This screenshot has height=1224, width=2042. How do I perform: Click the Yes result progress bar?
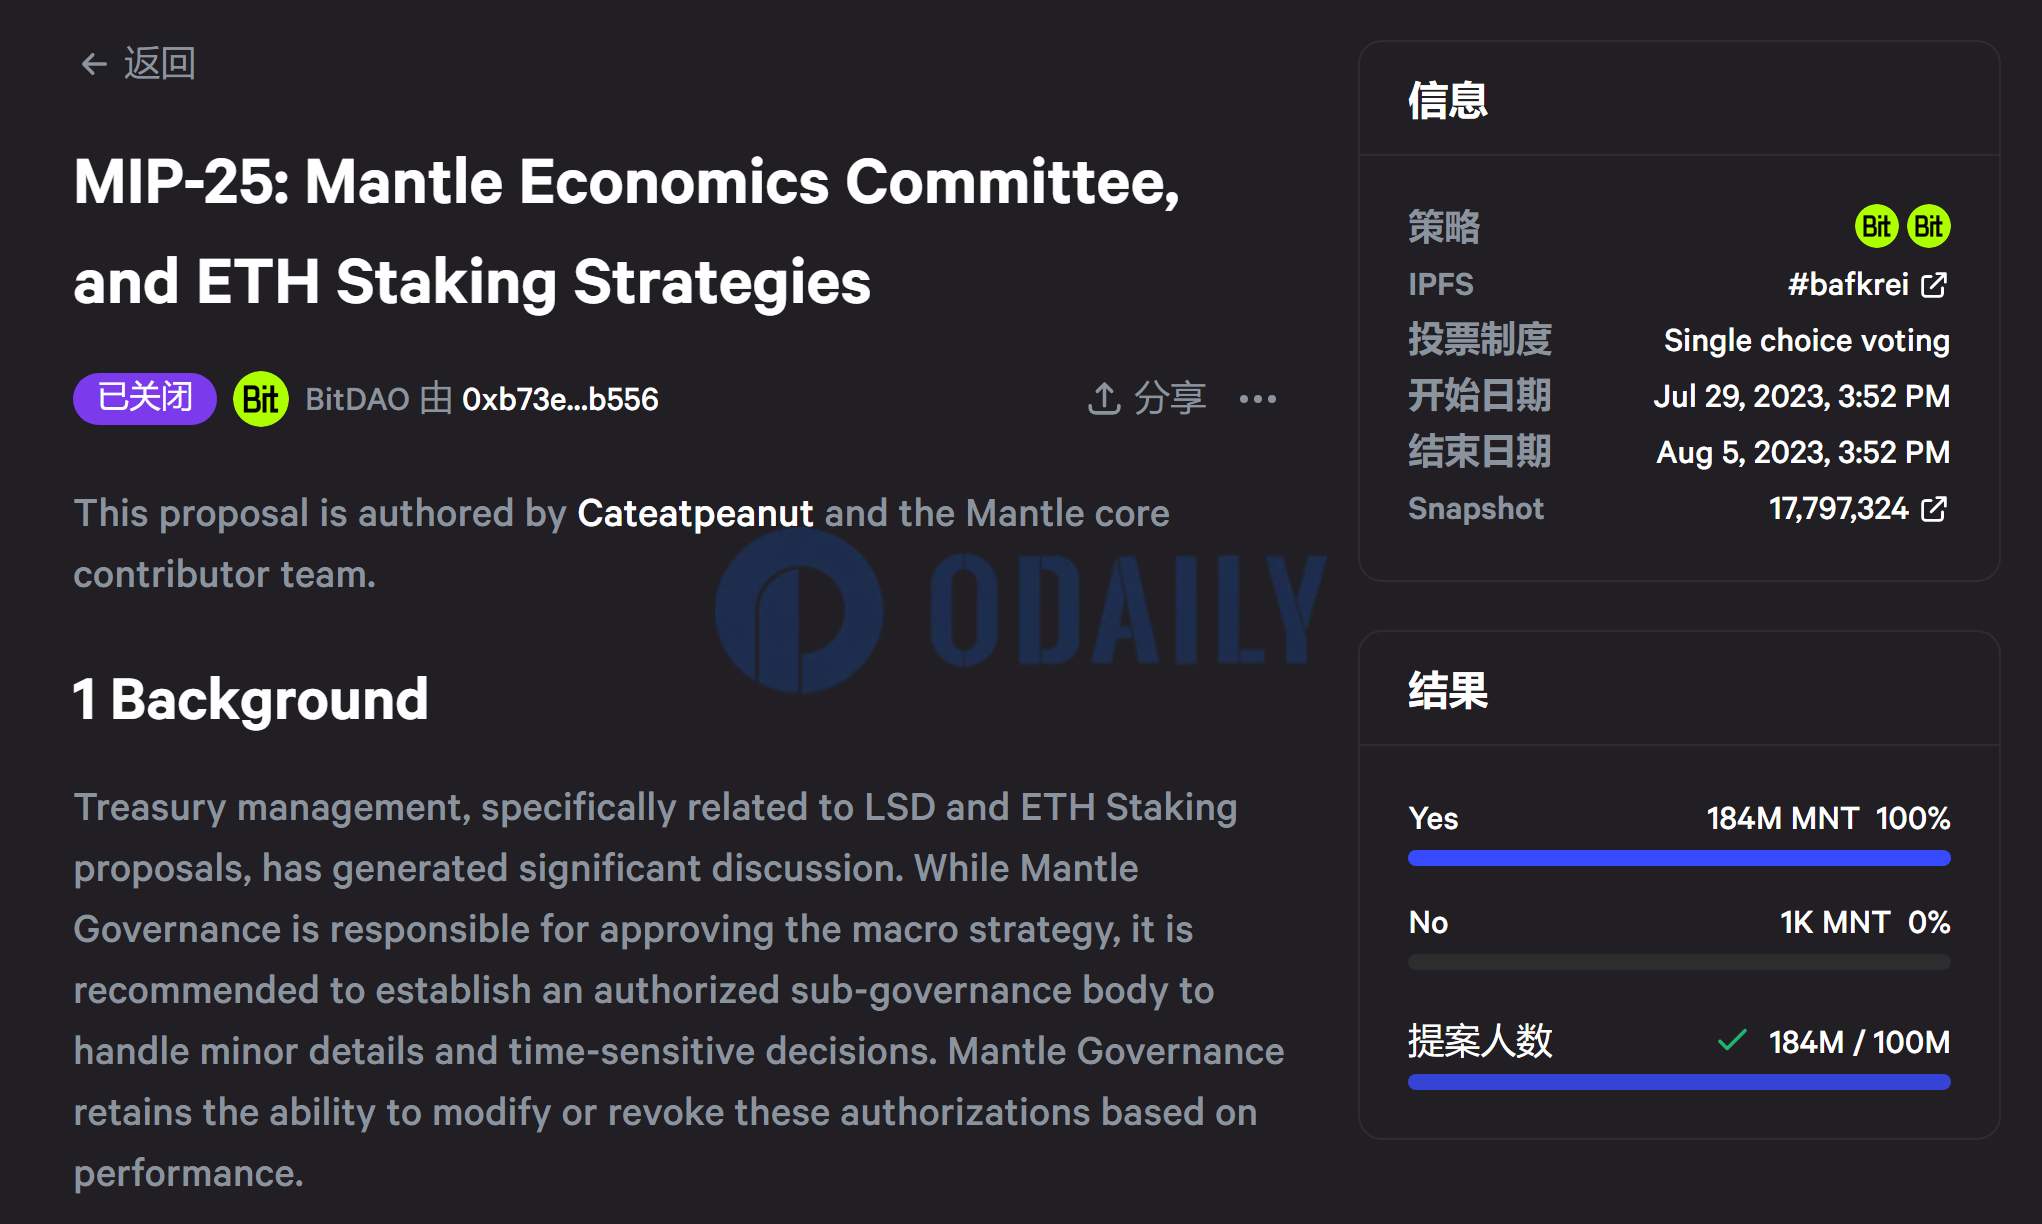(x=1679, y=858)
